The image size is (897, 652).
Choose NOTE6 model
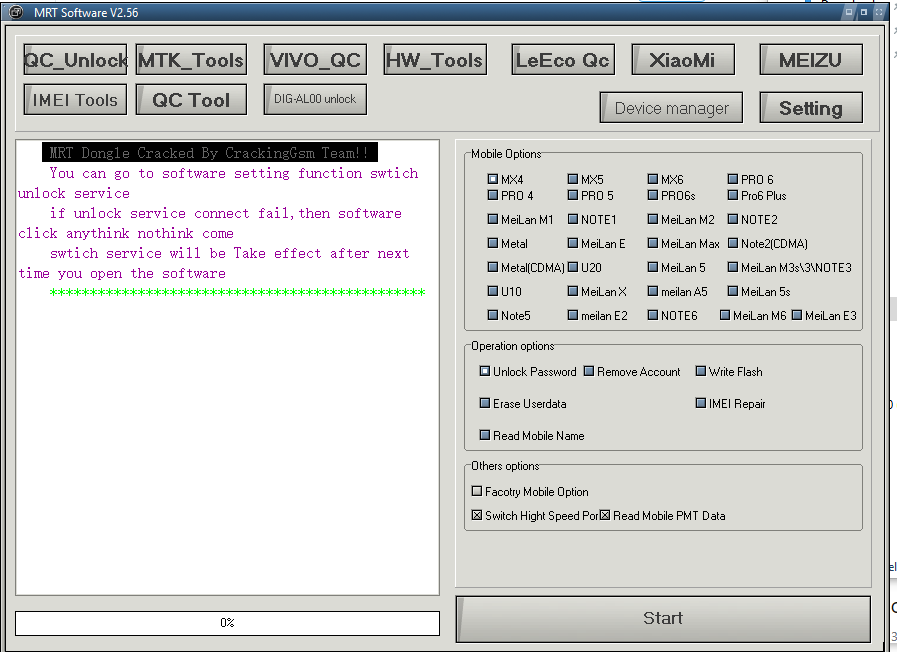point(673,316)
